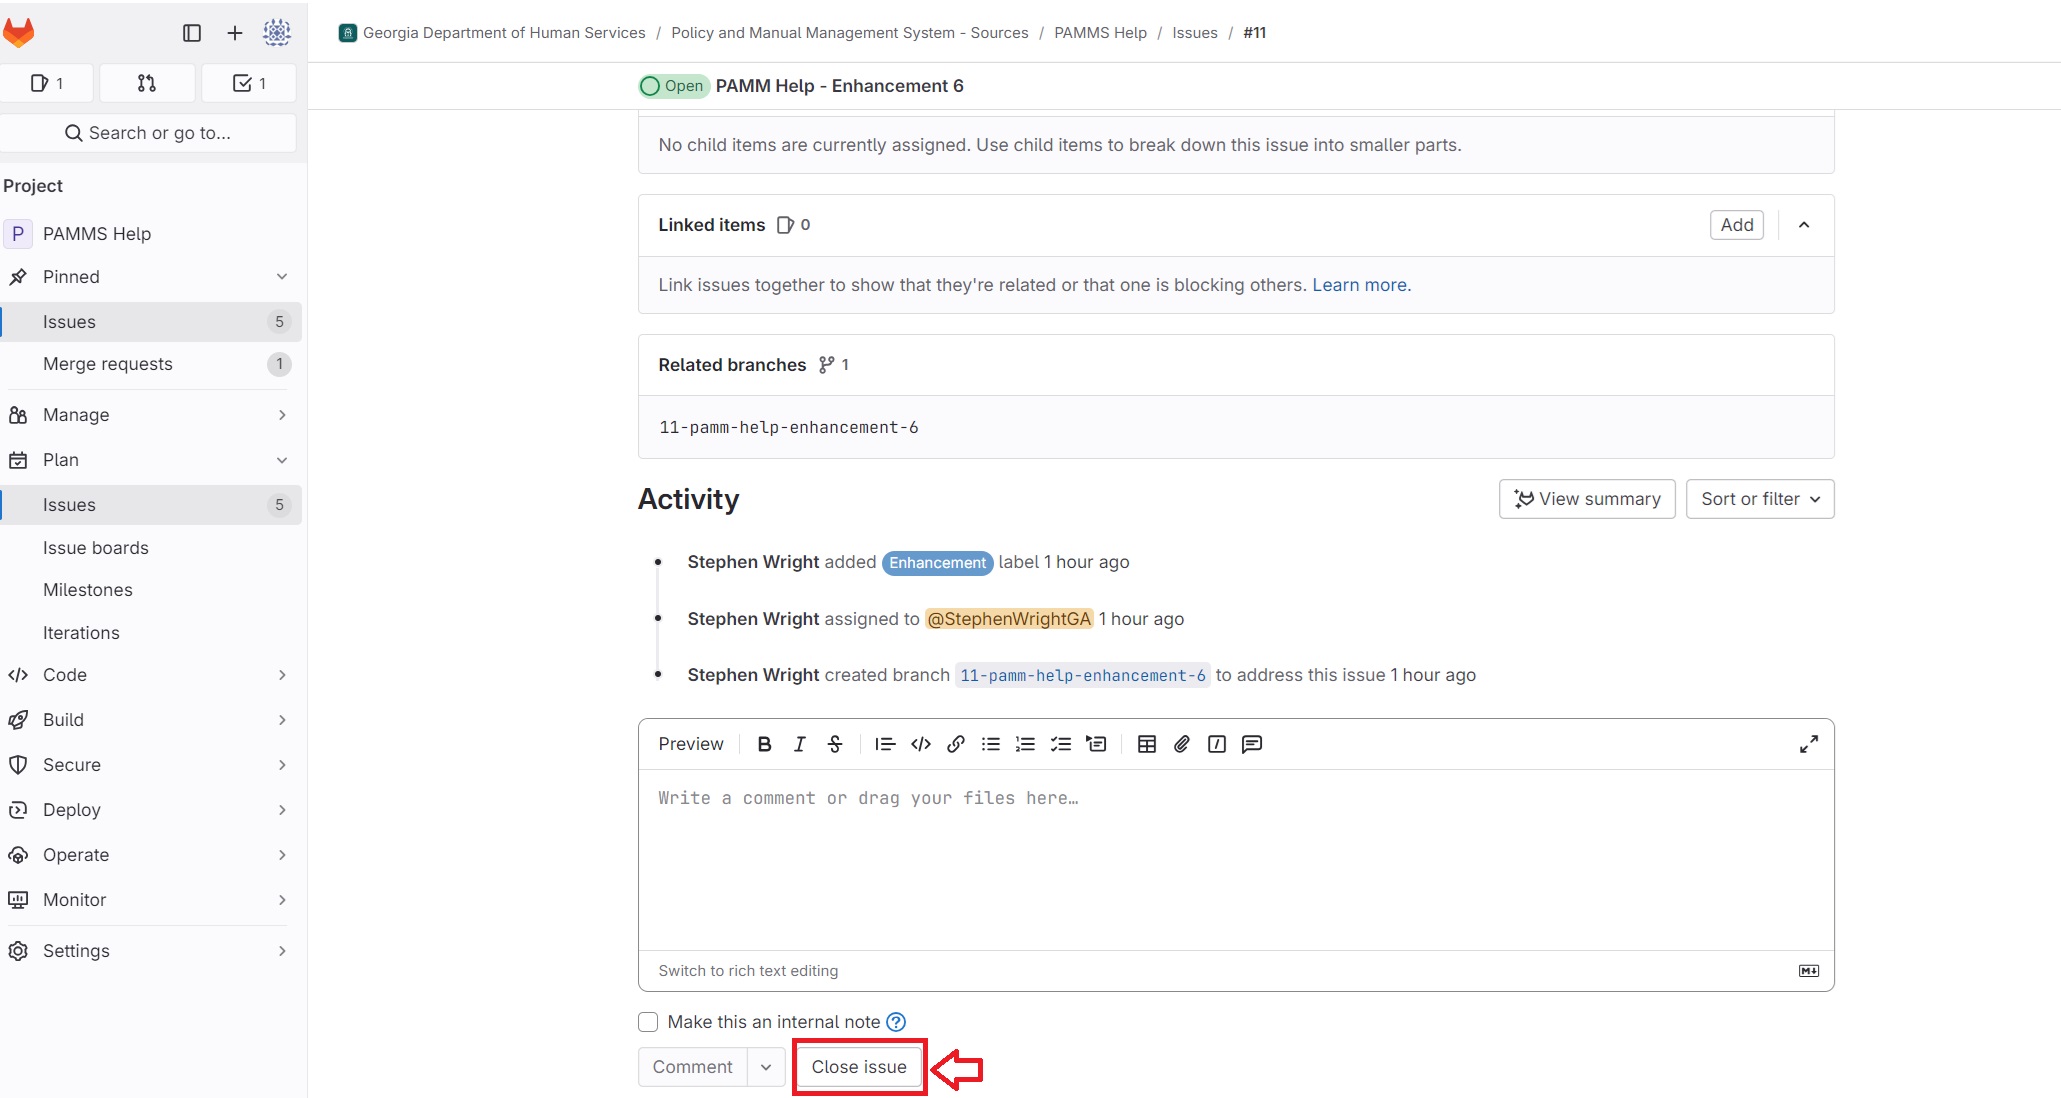Viewport: 2061px width, 1098px height.
Task: Open Iterations page
Action: pyautogui.click(x=150, y=633)
